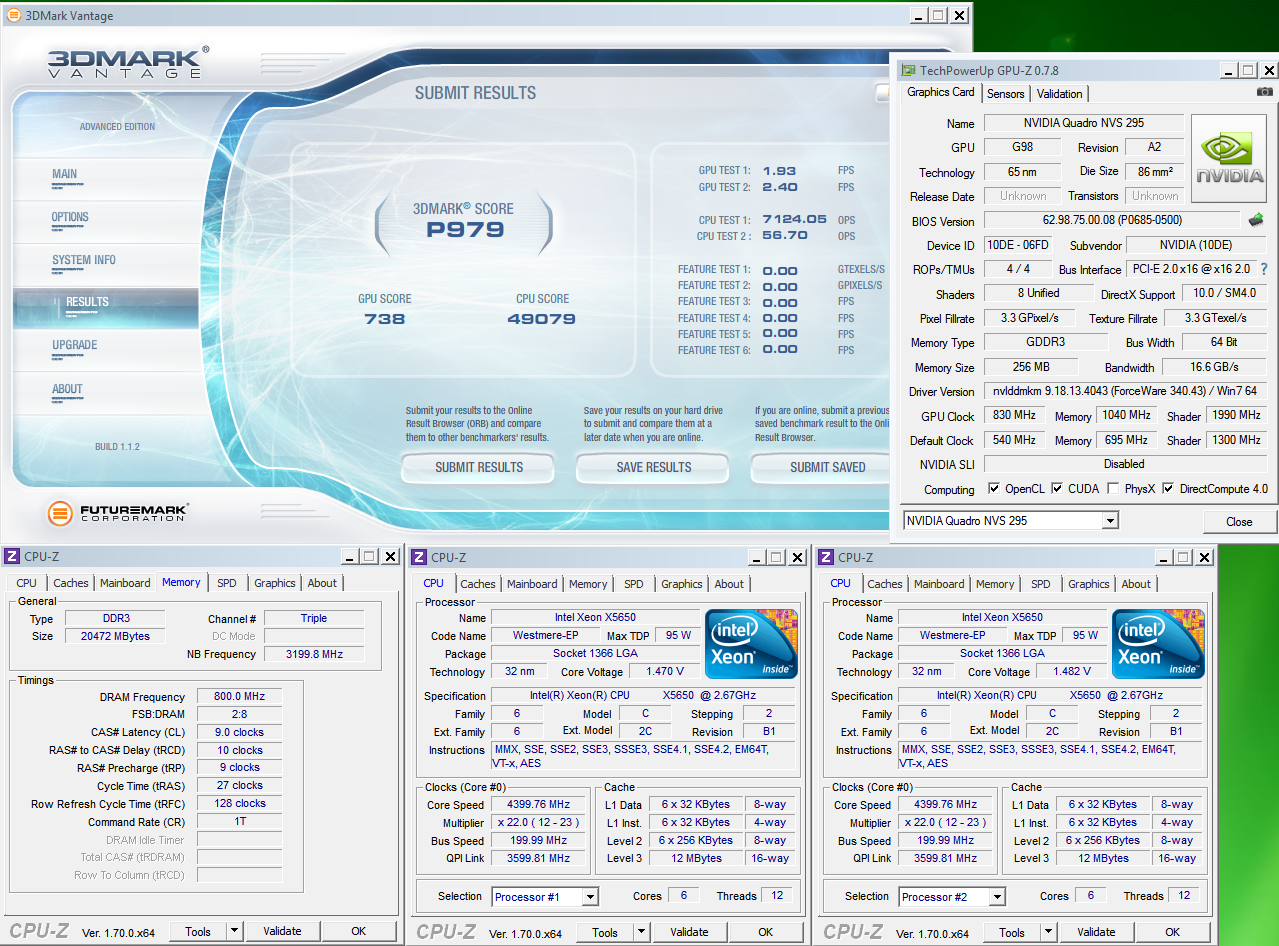Screen dimensions: 1279x946
Task: Click Validate in the Memory CPU-Z window
Action: pos(282,931)
